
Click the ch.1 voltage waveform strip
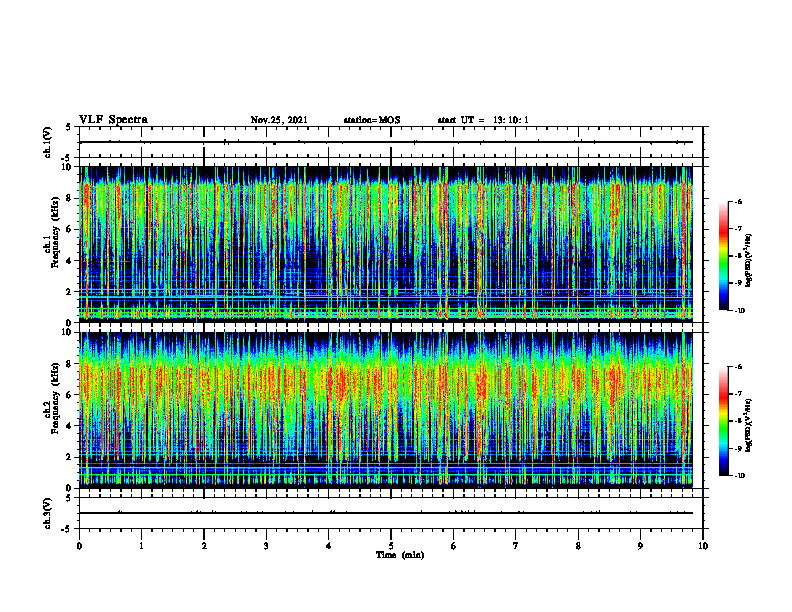pos(391,142)
